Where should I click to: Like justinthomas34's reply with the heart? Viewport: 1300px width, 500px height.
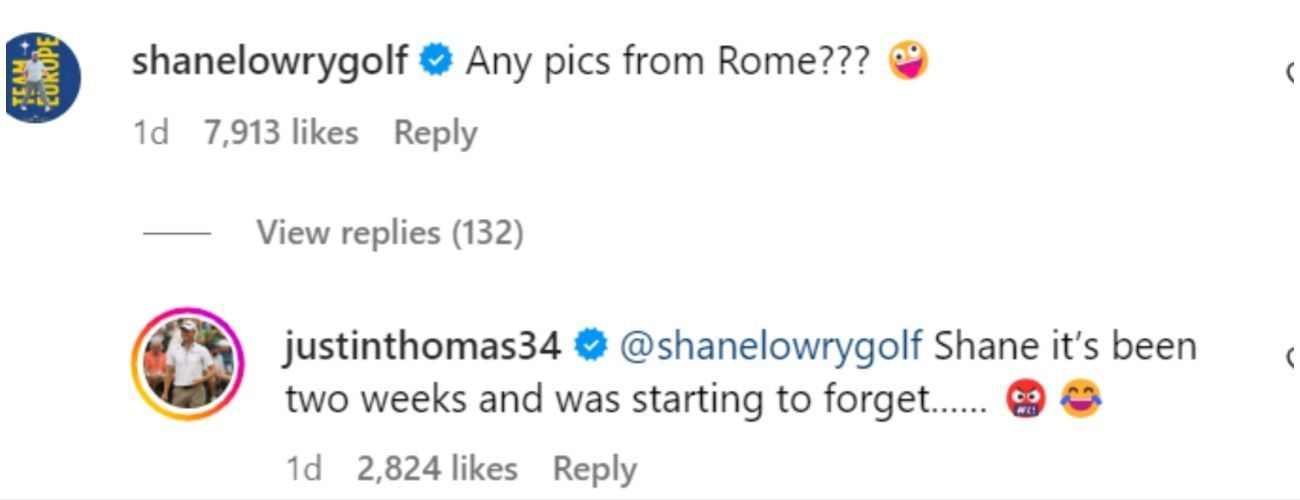click(1292, 357)
